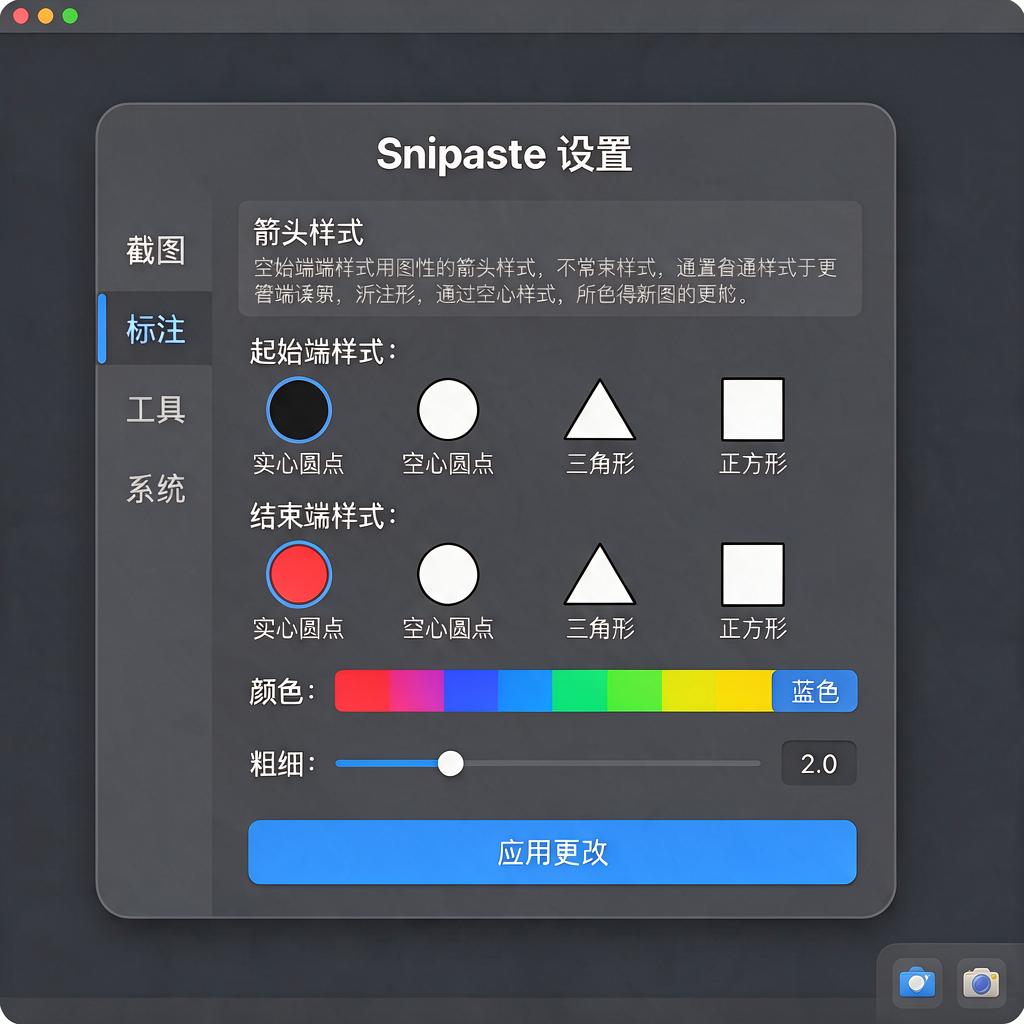Open the 工具 sidebar tab
This screenshot has width=1024, height=1024.
pyautogui.click(x=155, y=409)
